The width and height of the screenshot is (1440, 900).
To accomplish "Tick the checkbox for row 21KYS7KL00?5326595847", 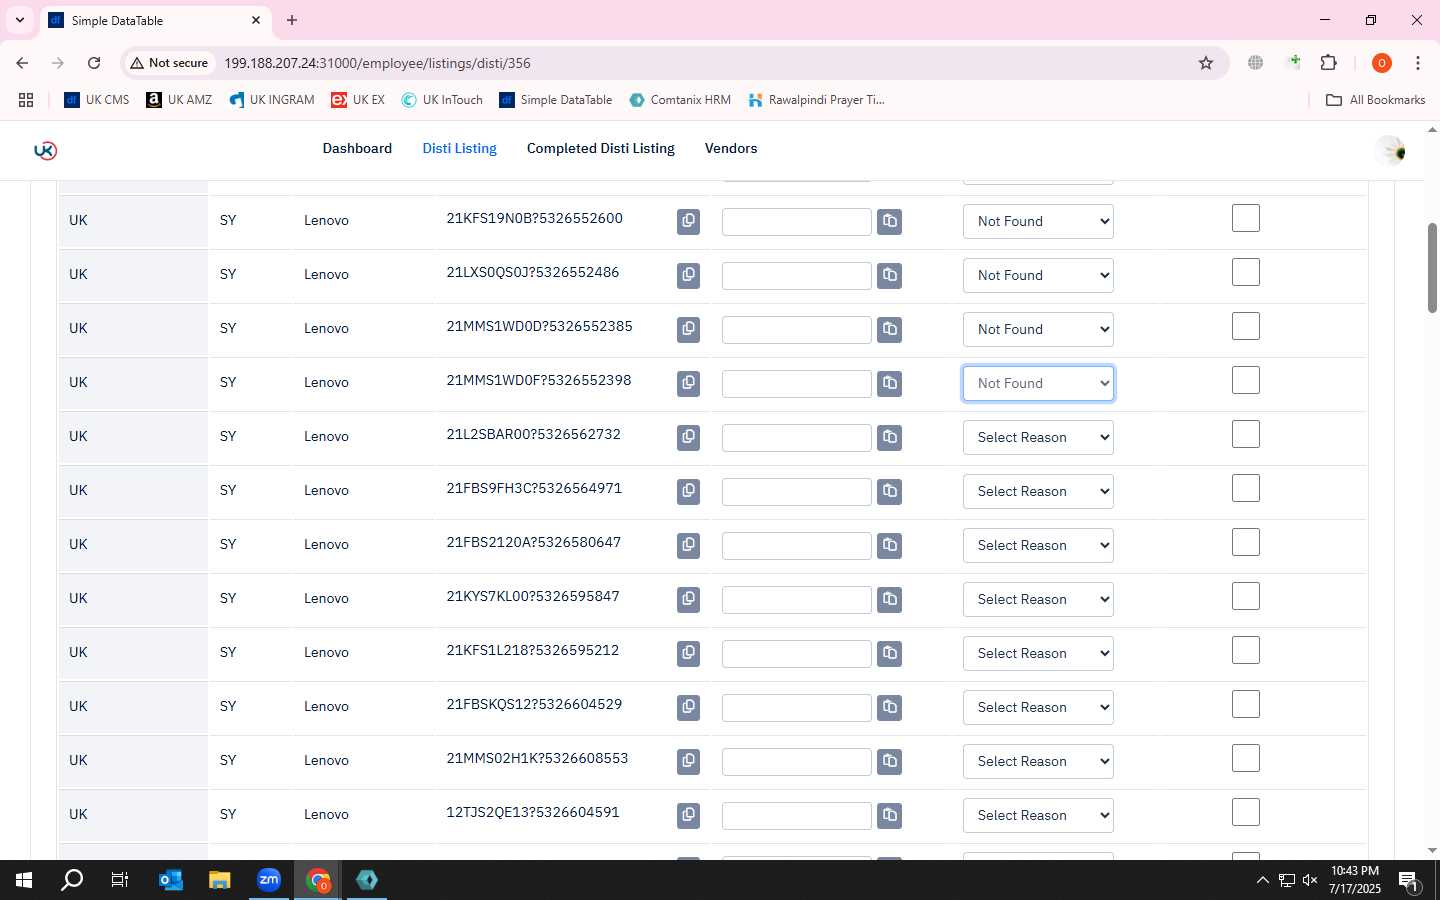I will (1246, 596).
